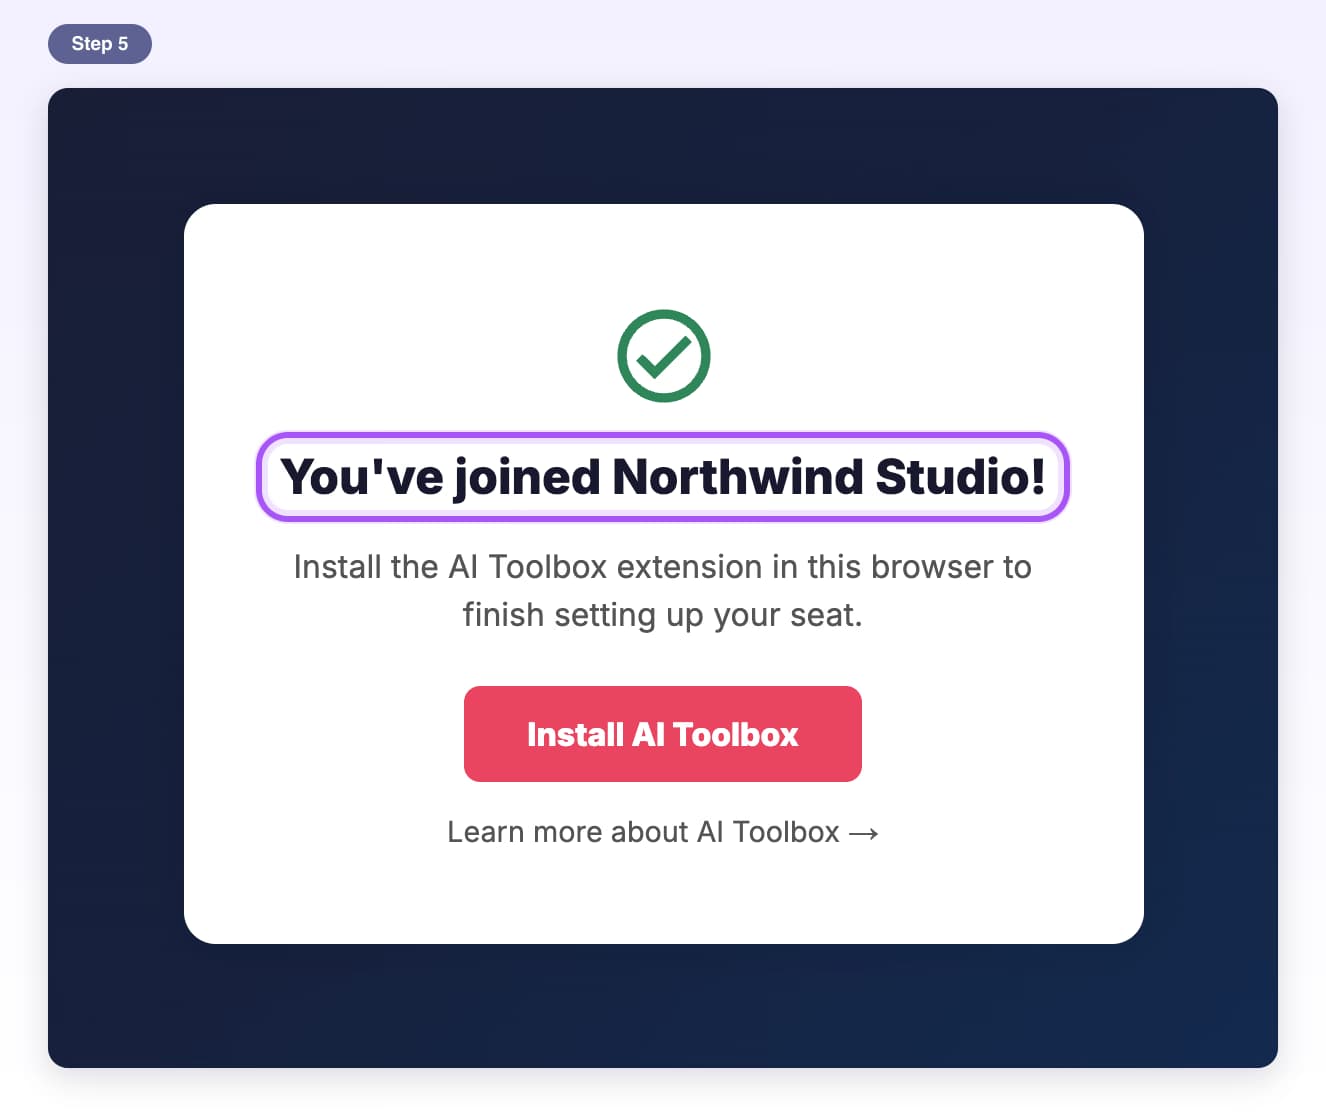Open the Learn more about AI Toolbox link
The image size is (1326, 1116).
click(662, 832)
